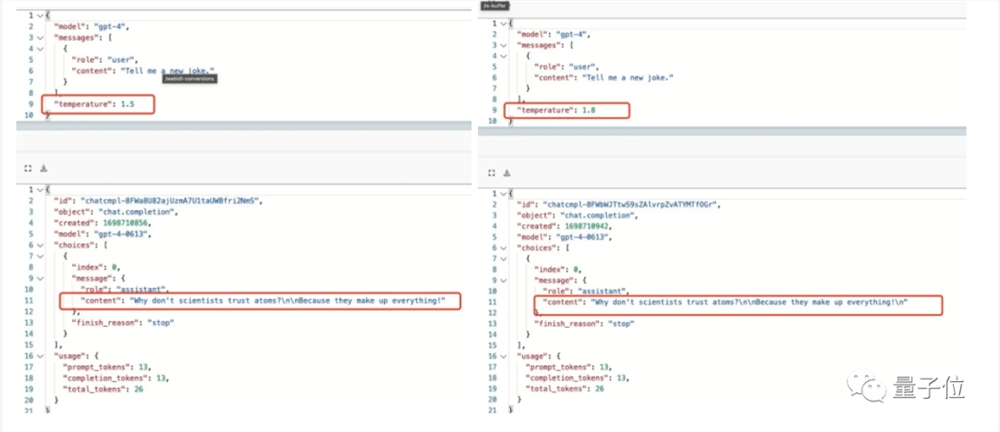This screenshot has width=1000, height=432.
Task: Click the "gpt-4" model value in the right request
Action: [x=583, y=35]
